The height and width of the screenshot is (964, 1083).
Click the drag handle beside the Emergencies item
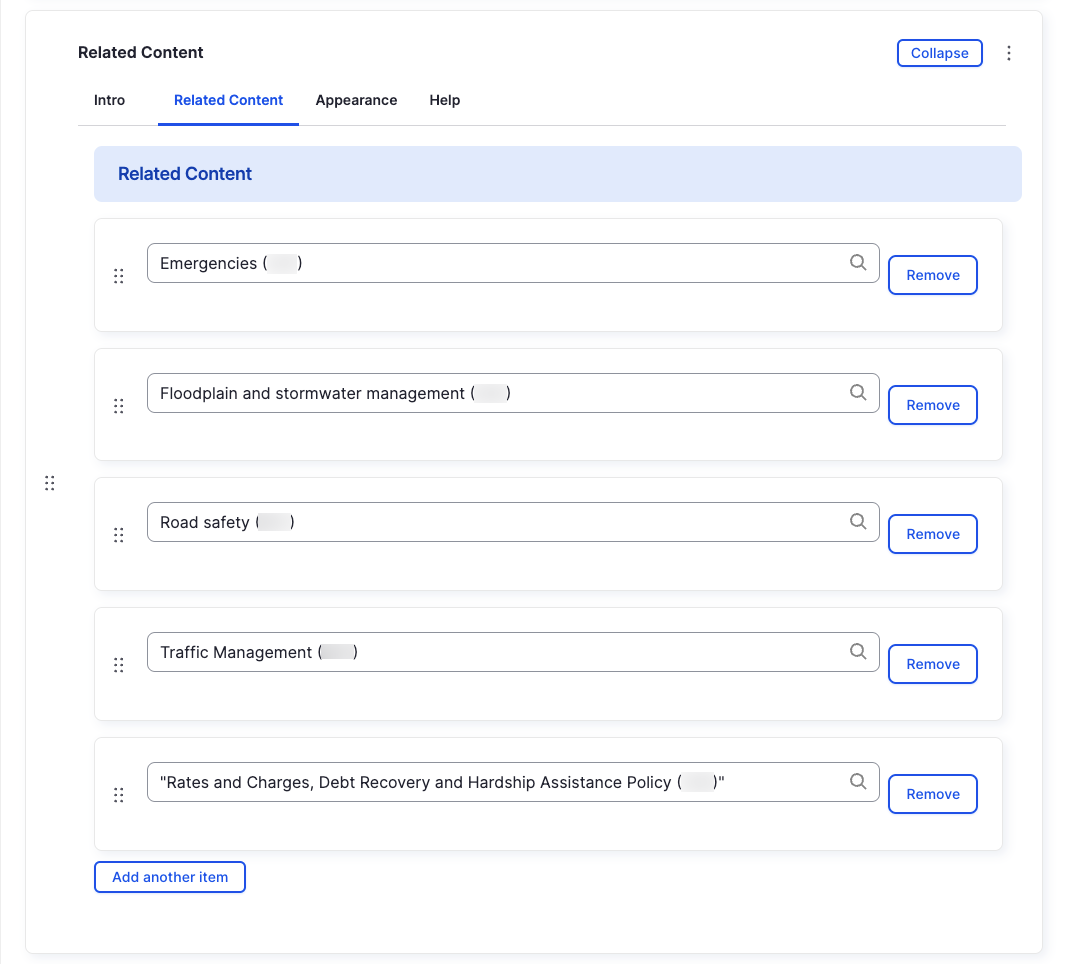tap(118, 275)
